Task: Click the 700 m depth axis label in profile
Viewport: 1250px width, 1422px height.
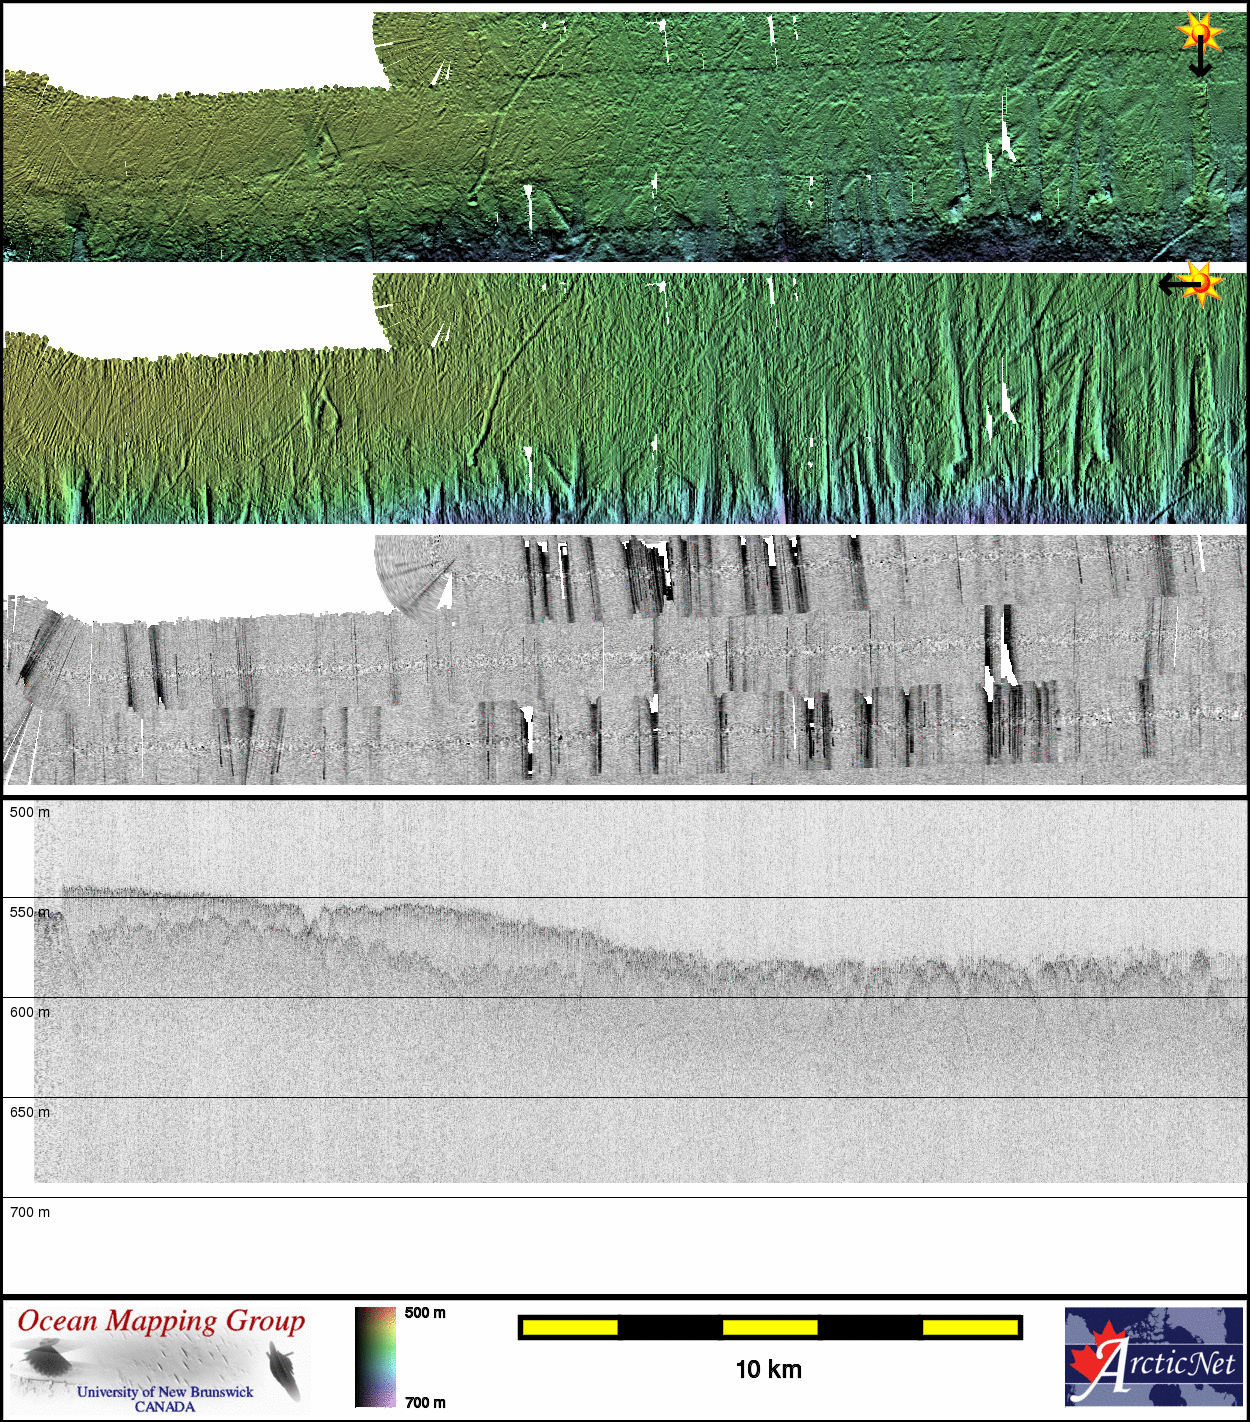Action: click(29, 1213)
